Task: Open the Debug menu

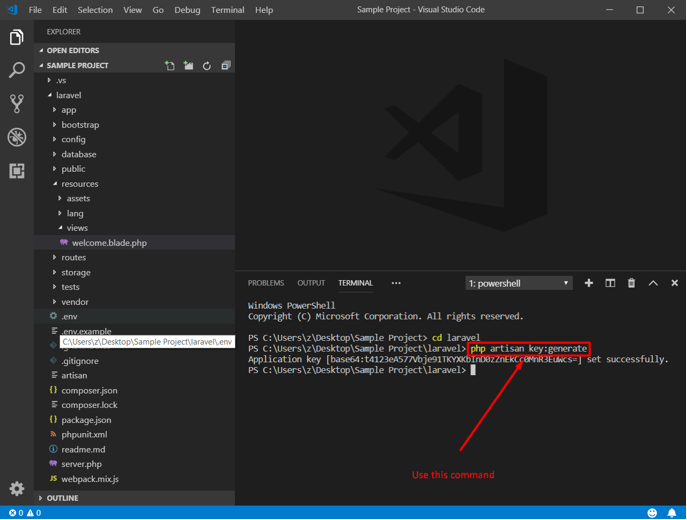Action: pos(187,10)
